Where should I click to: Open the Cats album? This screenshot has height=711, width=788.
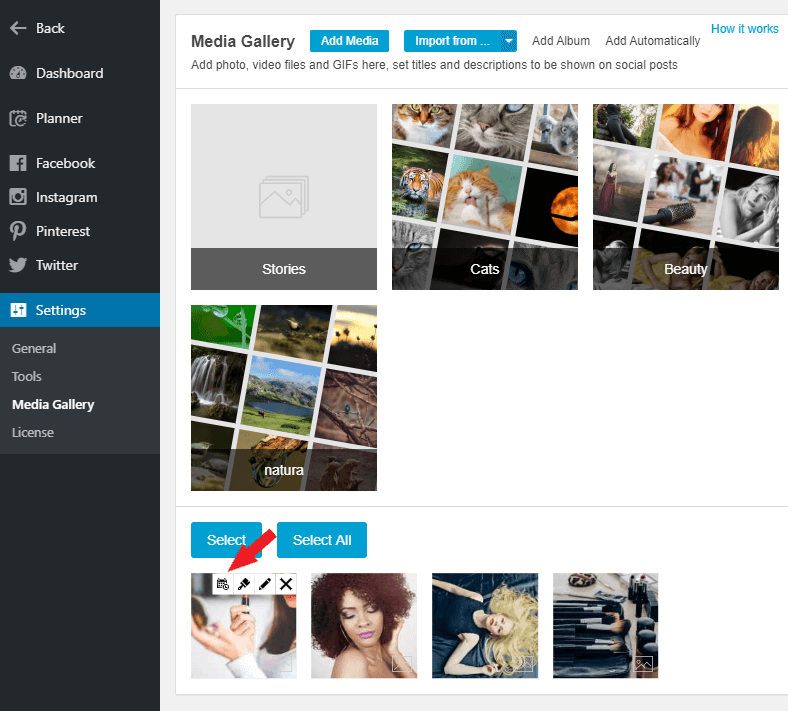click(x=485, y=197)
